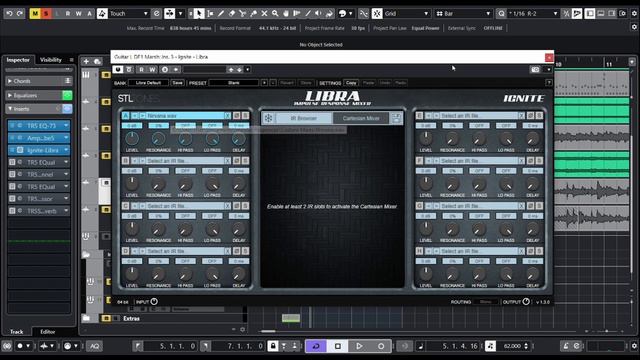Image resolution: width=640 pixels, height=360 pixels.
Task: Enable IR slot E button
Action: [419, 116]
